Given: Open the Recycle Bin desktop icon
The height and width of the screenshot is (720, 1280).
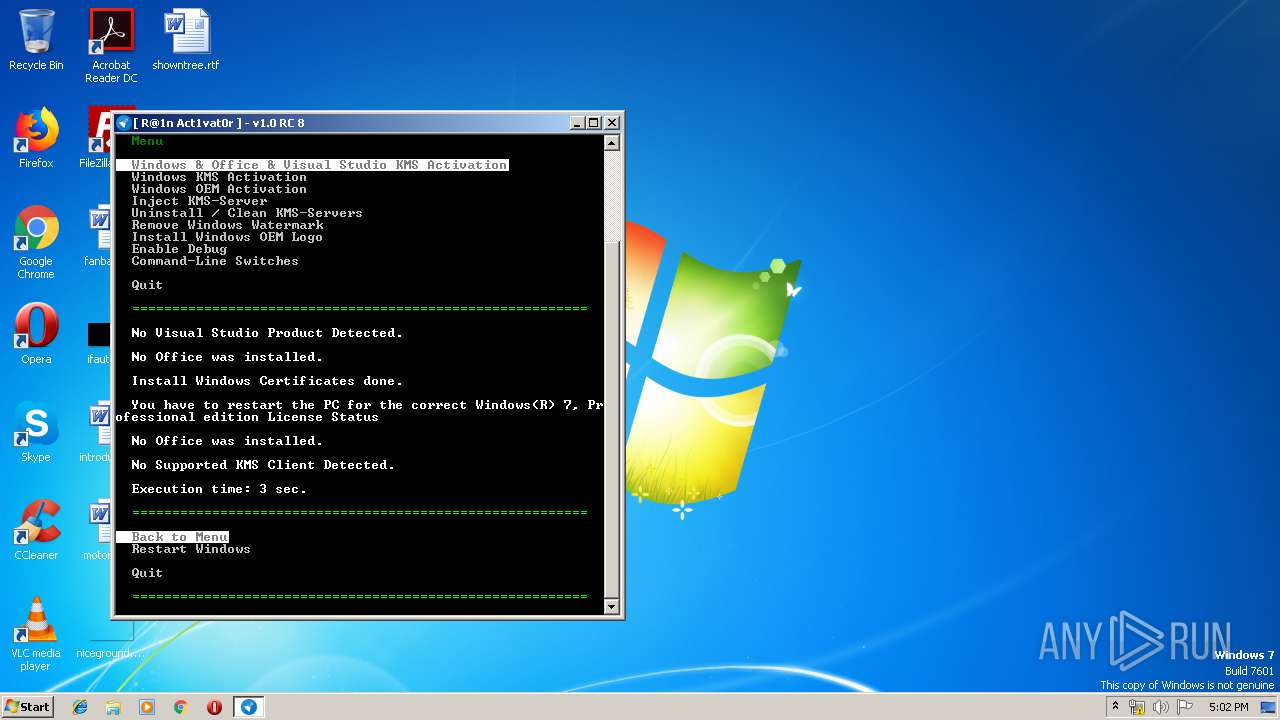Looking at the screenshot, I should [x=36, y=41].
